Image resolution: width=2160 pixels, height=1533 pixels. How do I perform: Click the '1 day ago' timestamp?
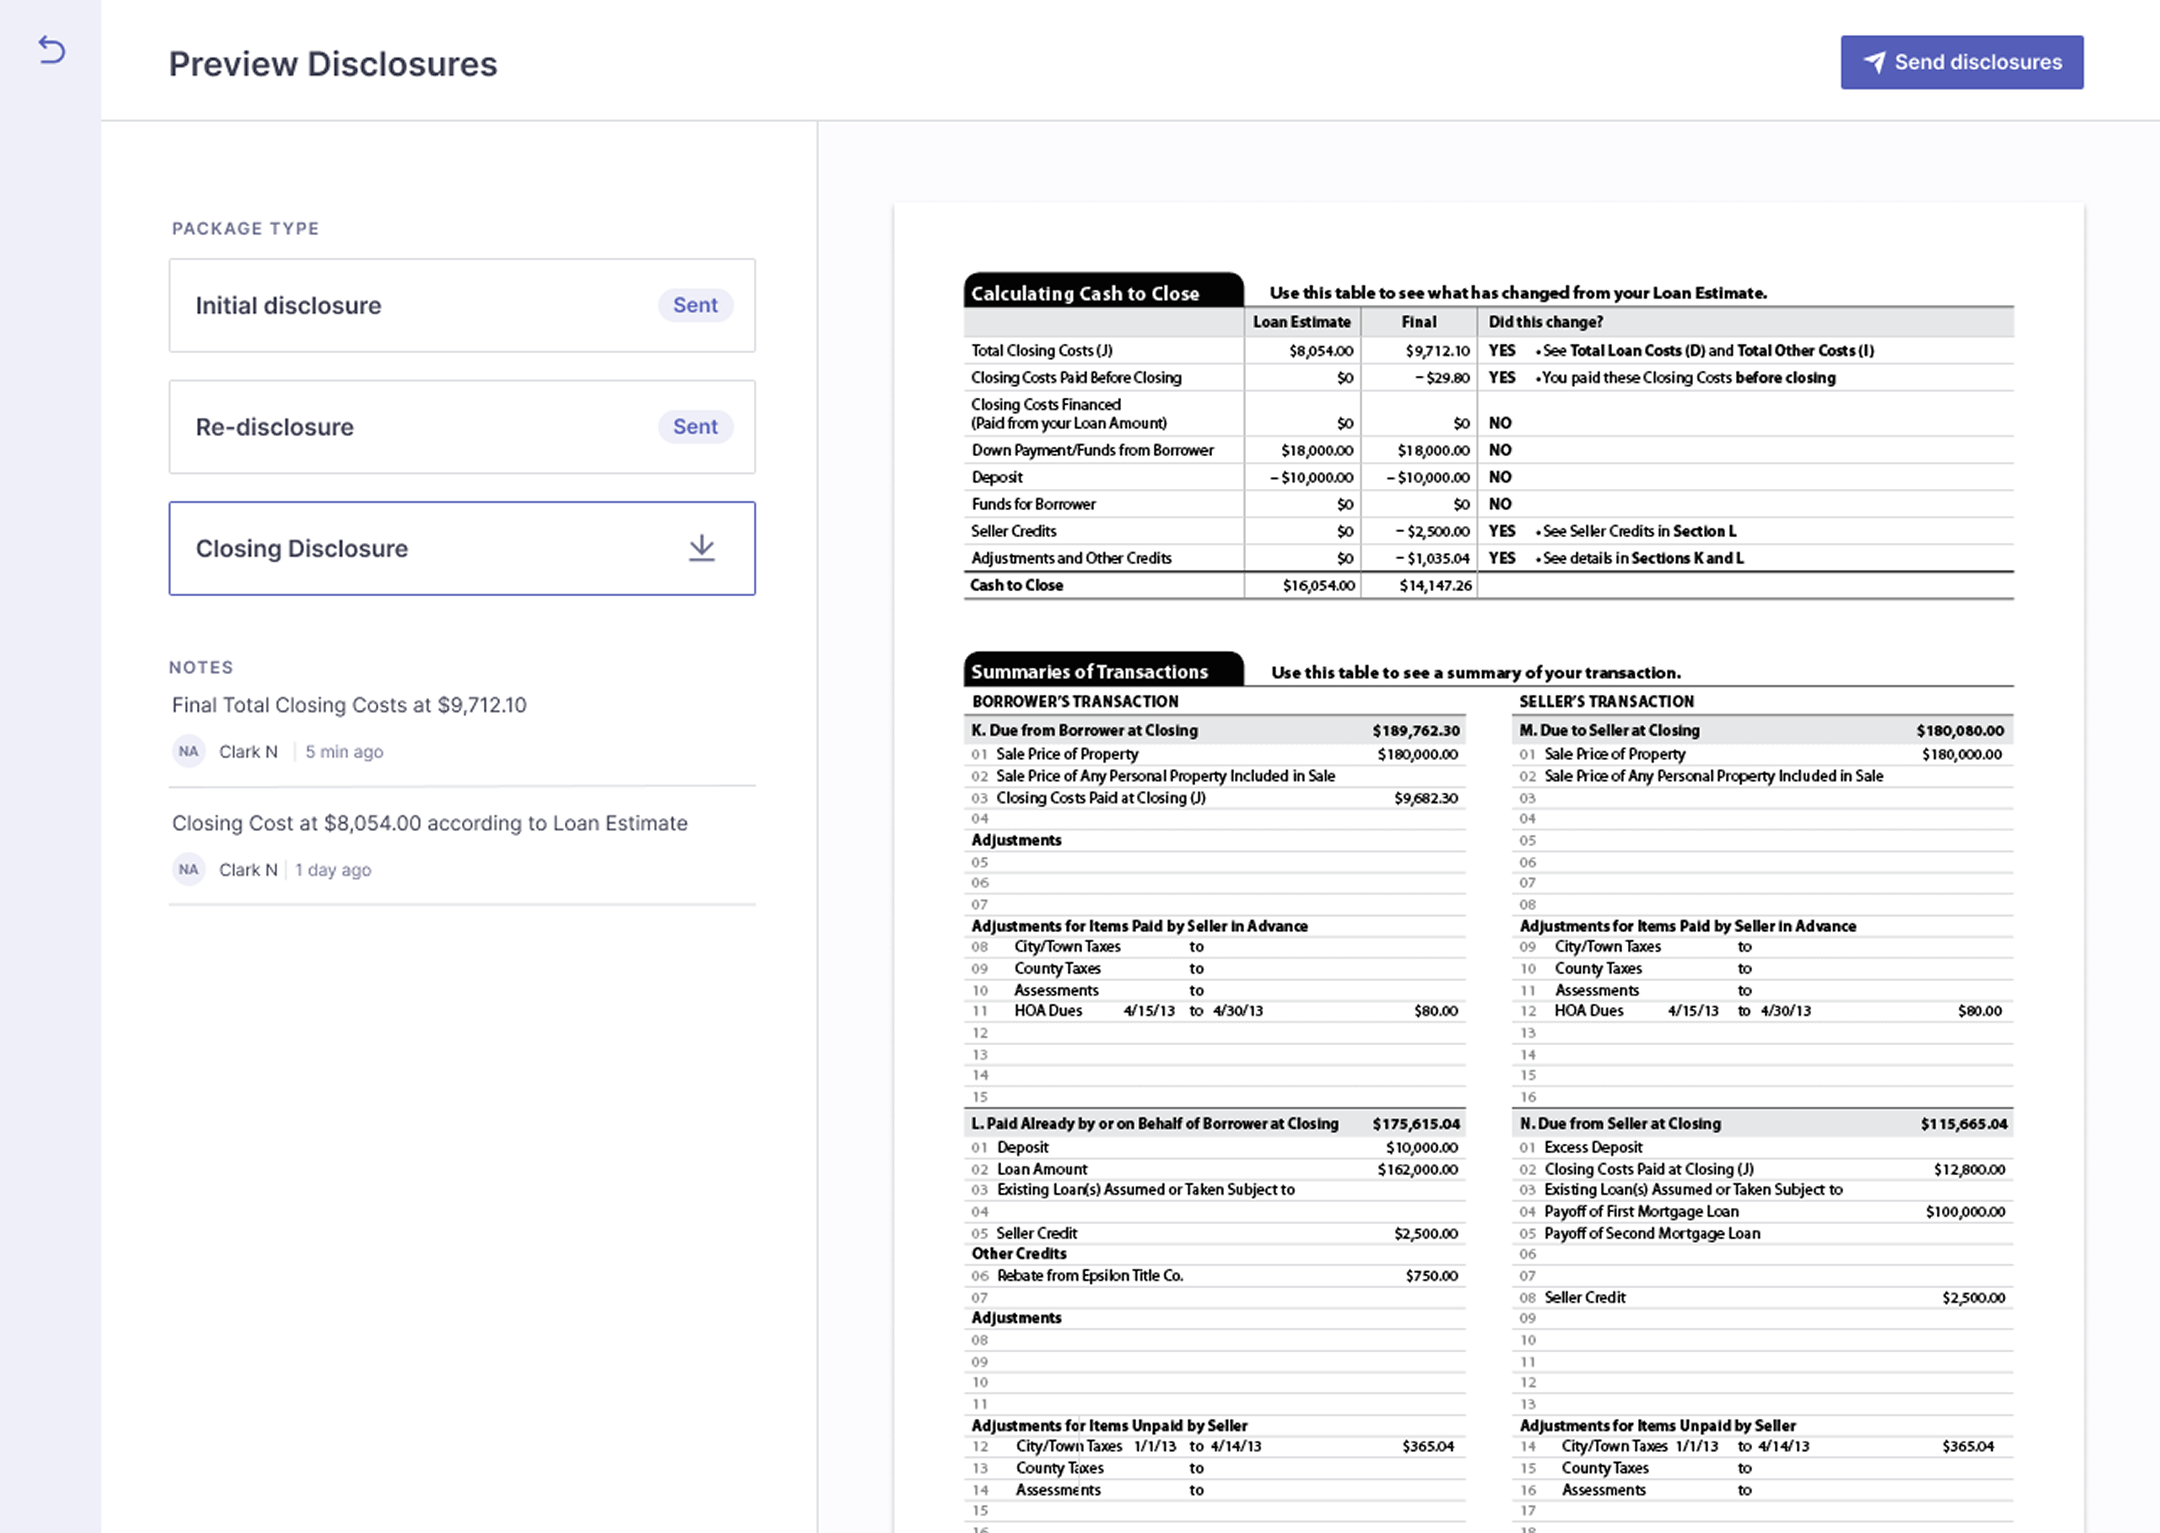(333, 870)
